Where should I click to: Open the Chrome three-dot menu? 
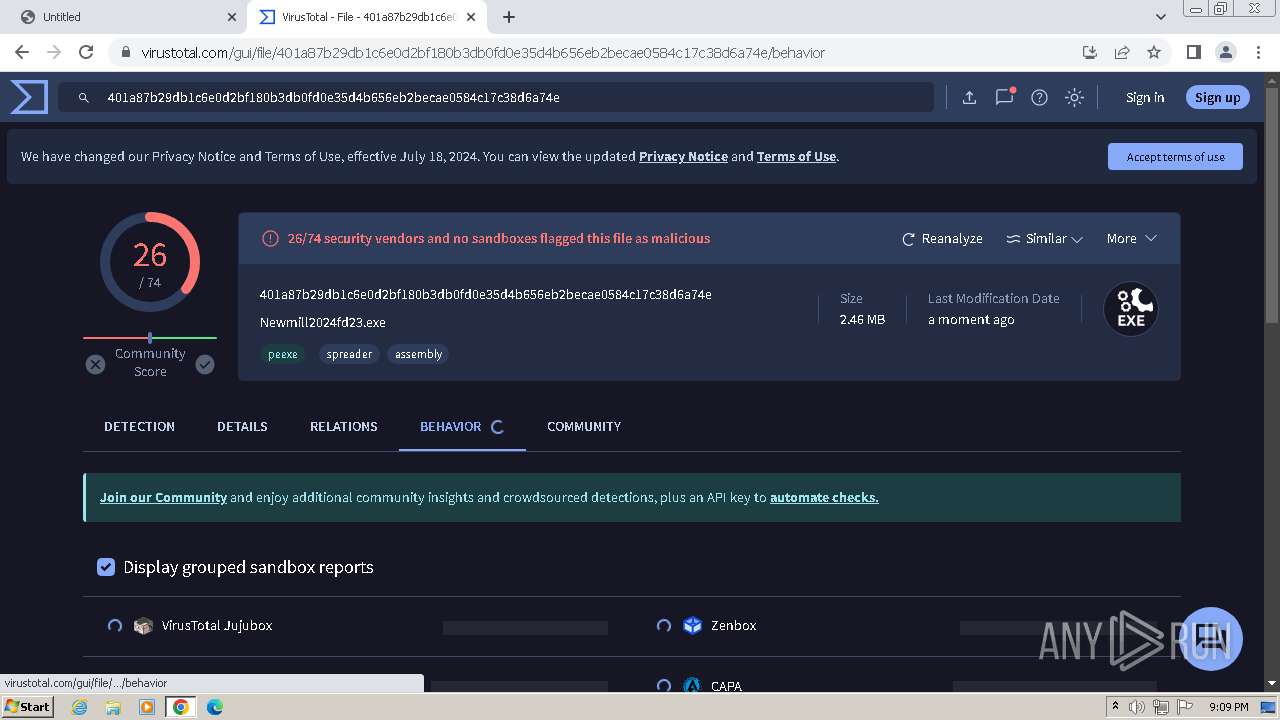pyautogui.click(x=1258, y=52)
